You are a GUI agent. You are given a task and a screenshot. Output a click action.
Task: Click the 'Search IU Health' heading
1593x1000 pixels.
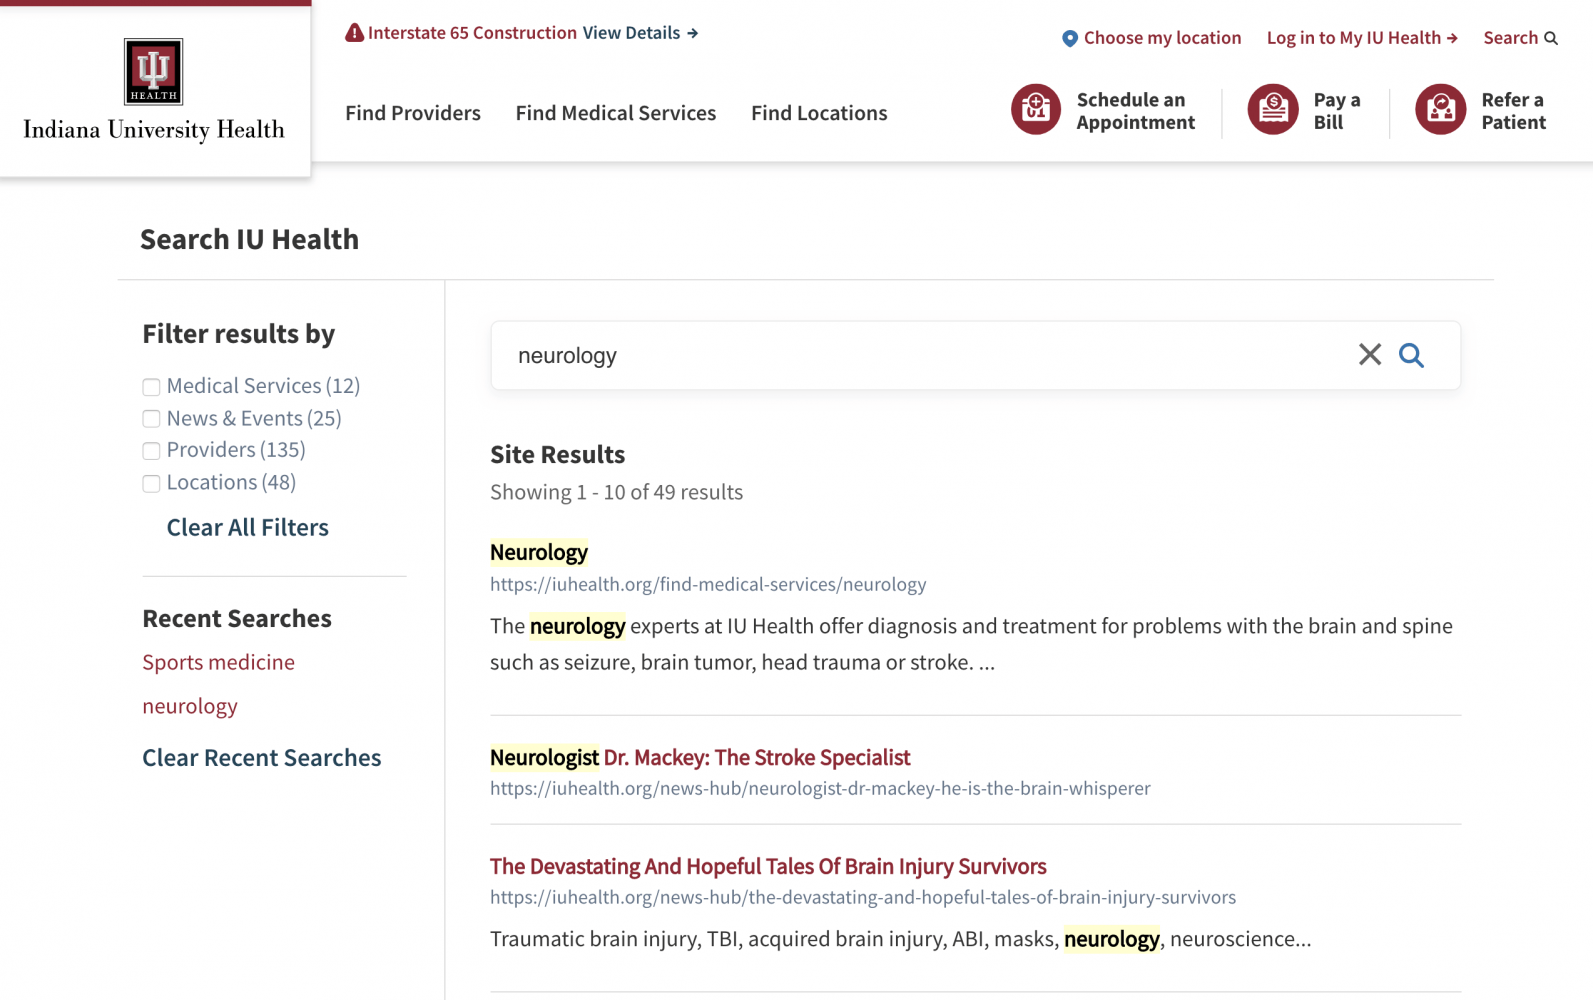point(250,239)
